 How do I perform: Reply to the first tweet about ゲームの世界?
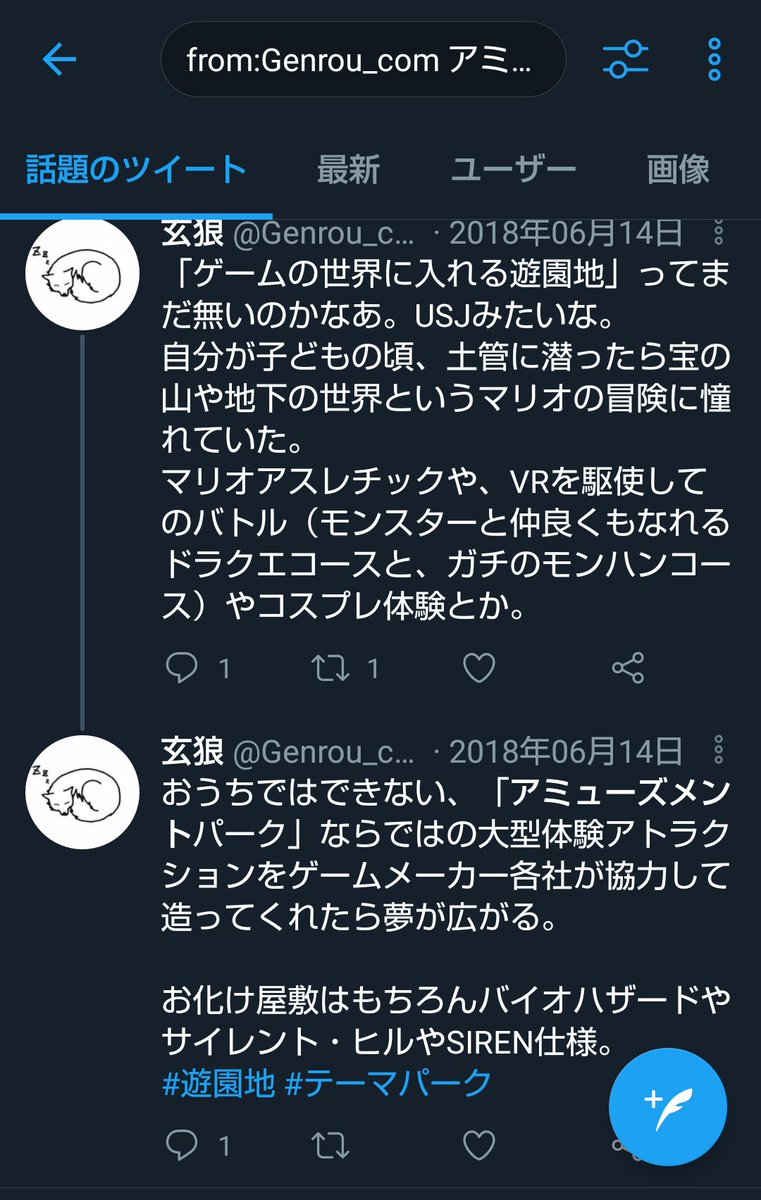[183, 668]
